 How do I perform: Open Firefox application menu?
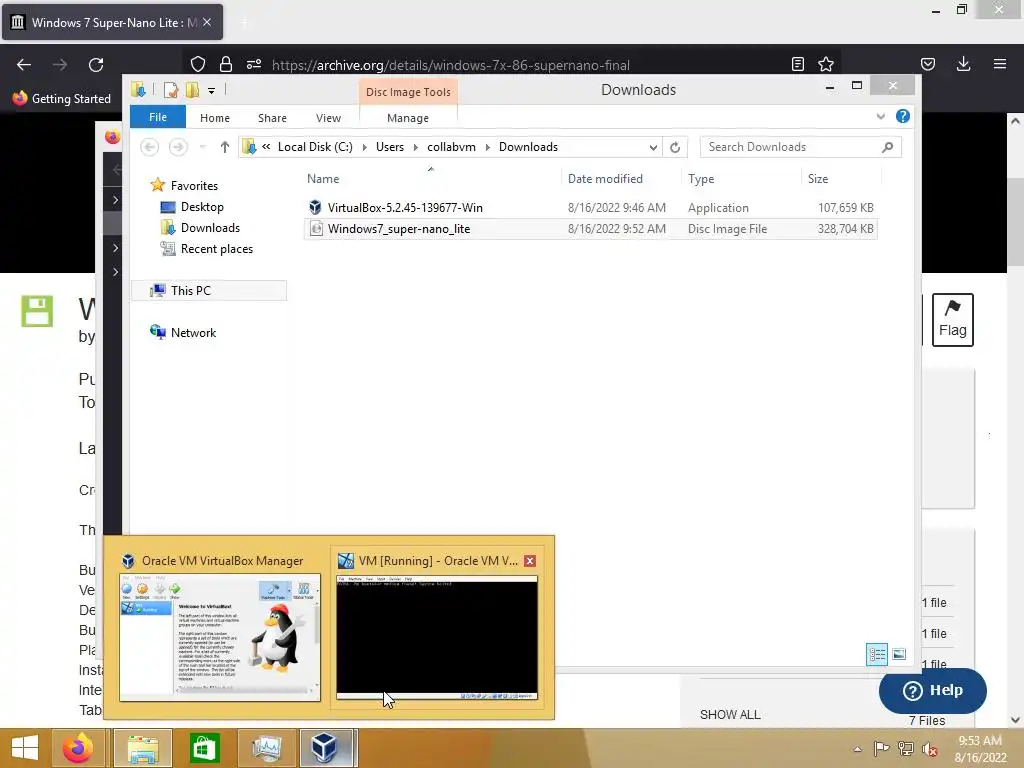(x=1000, y=64)
